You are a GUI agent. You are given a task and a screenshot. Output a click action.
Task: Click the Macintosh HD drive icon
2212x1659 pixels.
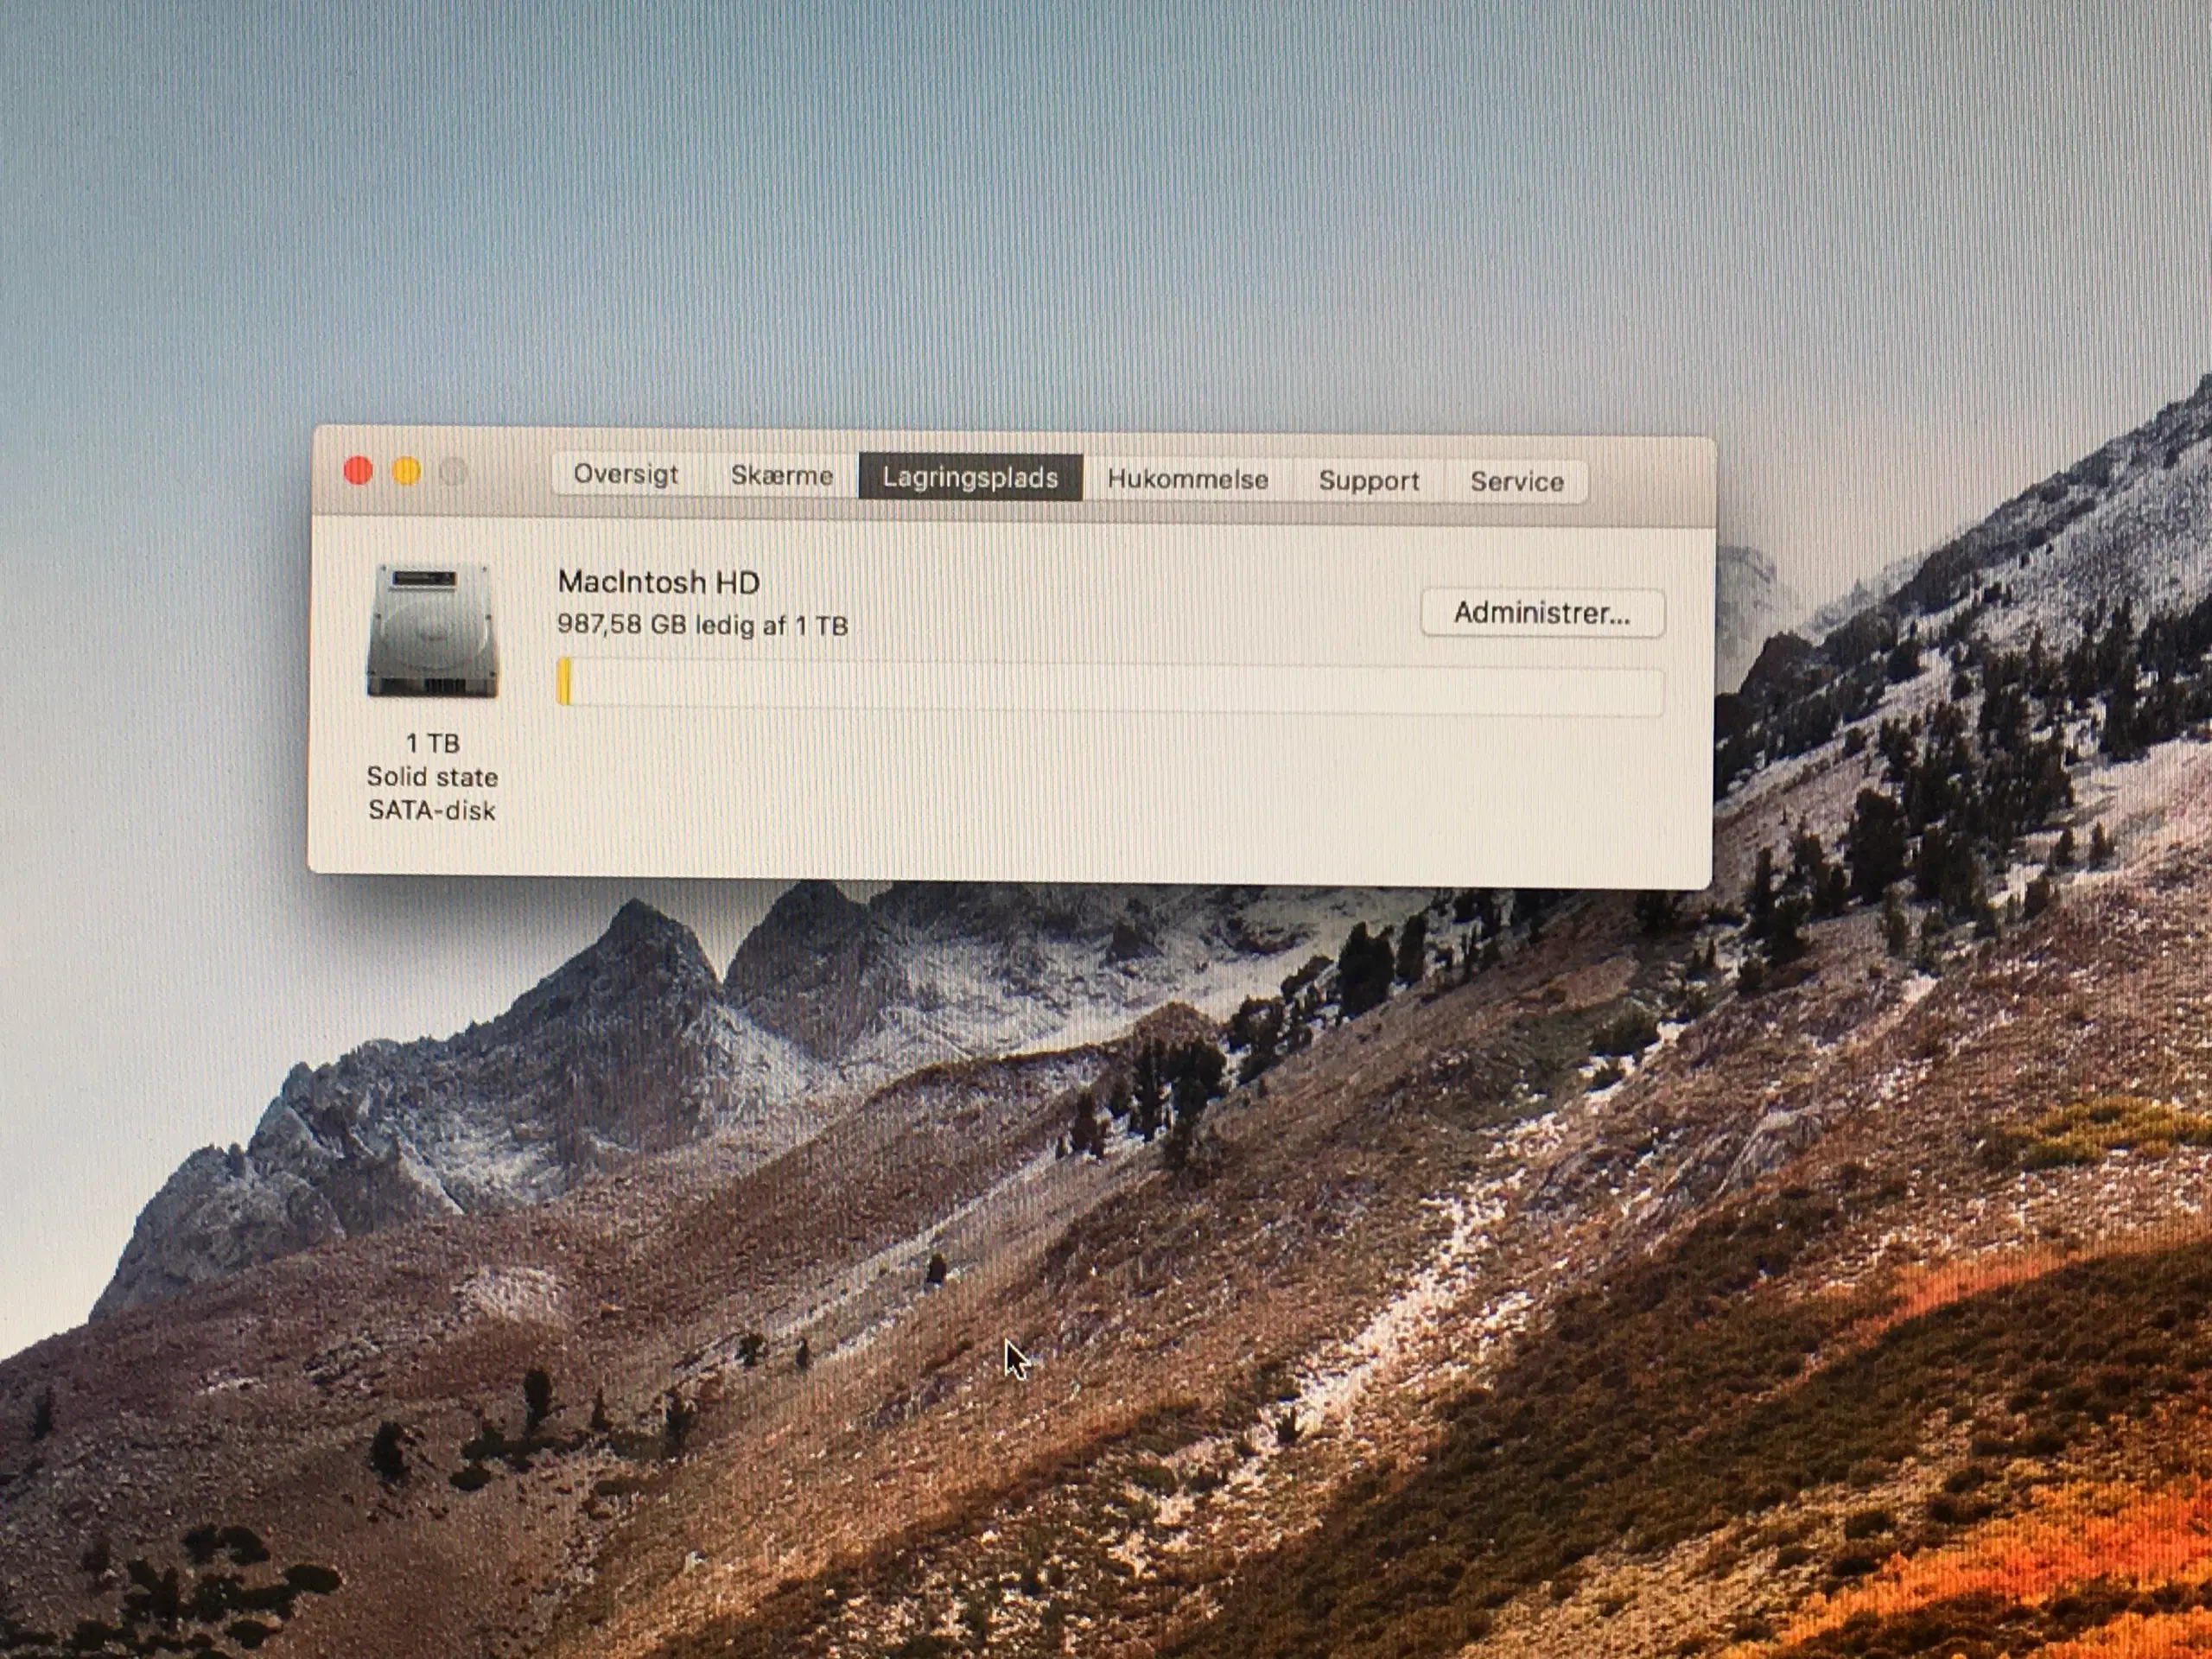[432, 631]
